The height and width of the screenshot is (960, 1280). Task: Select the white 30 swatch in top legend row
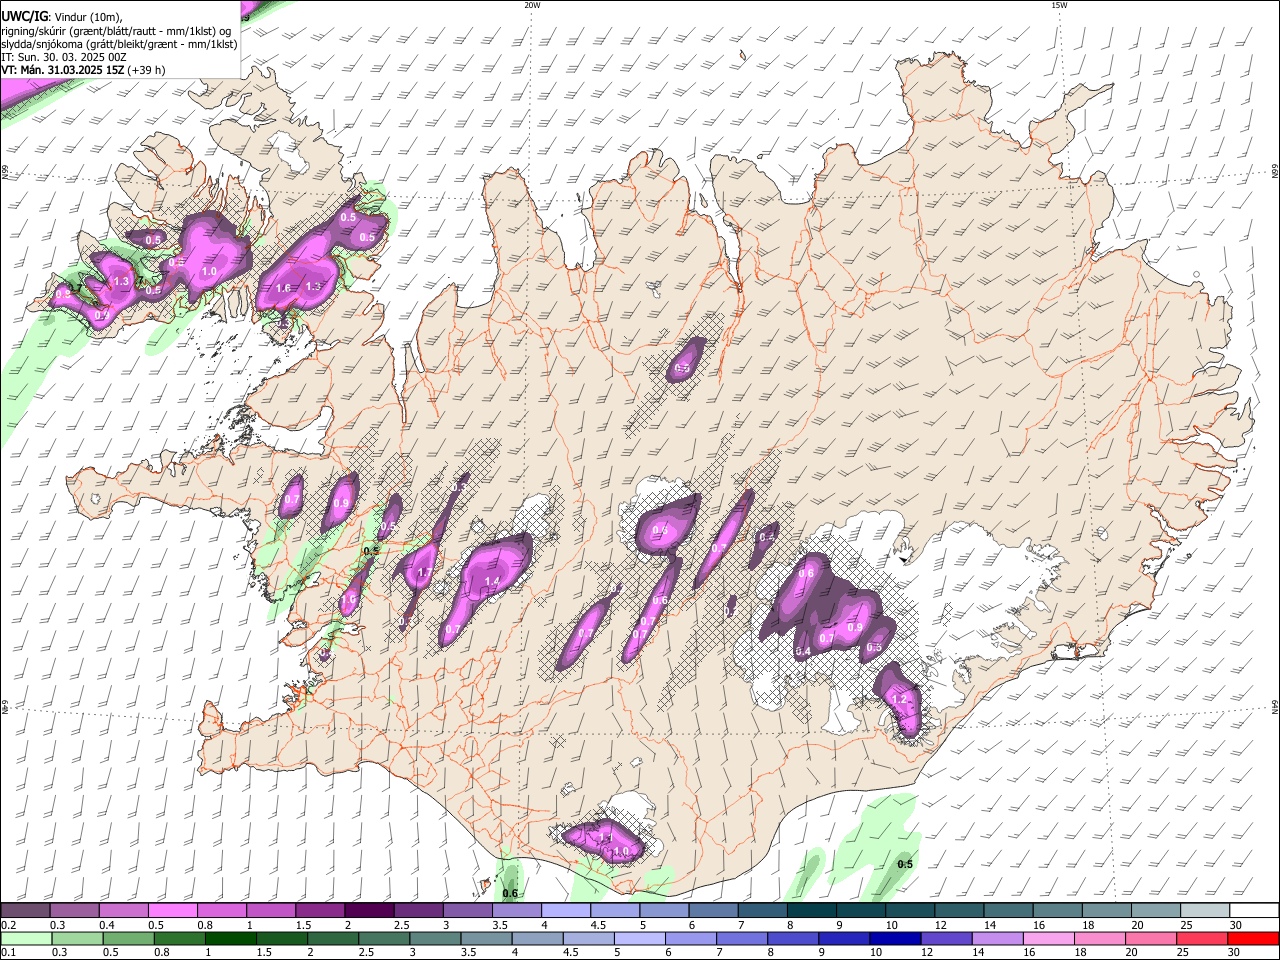click(x=1254, y=911)
